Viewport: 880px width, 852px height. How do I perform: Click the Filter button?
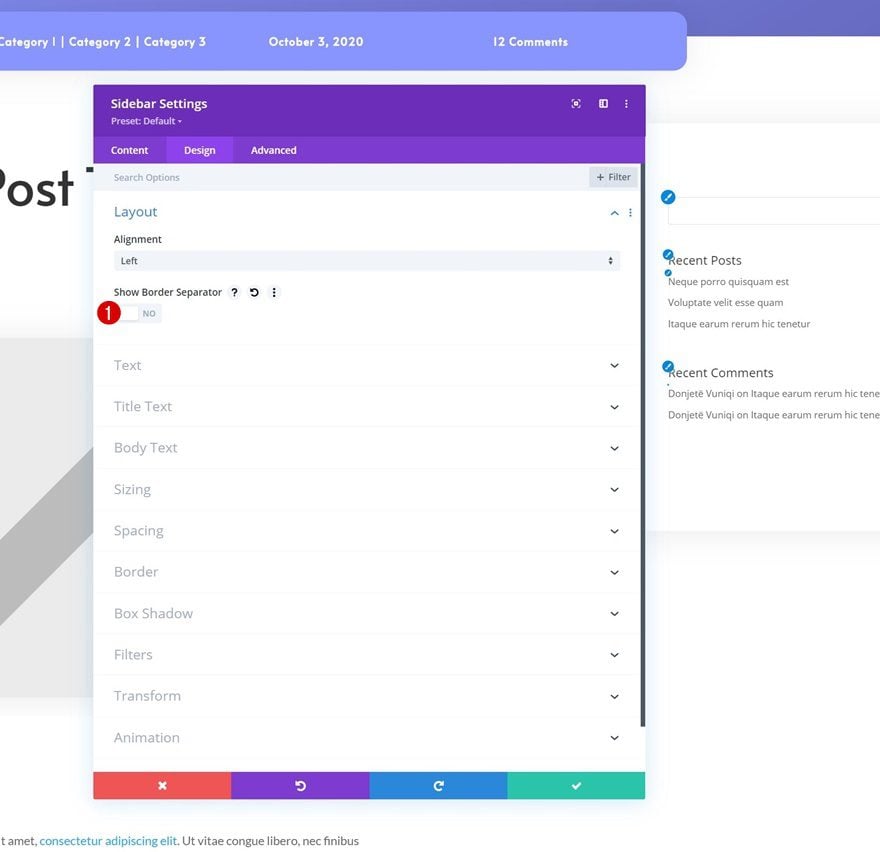coord(613,177)
